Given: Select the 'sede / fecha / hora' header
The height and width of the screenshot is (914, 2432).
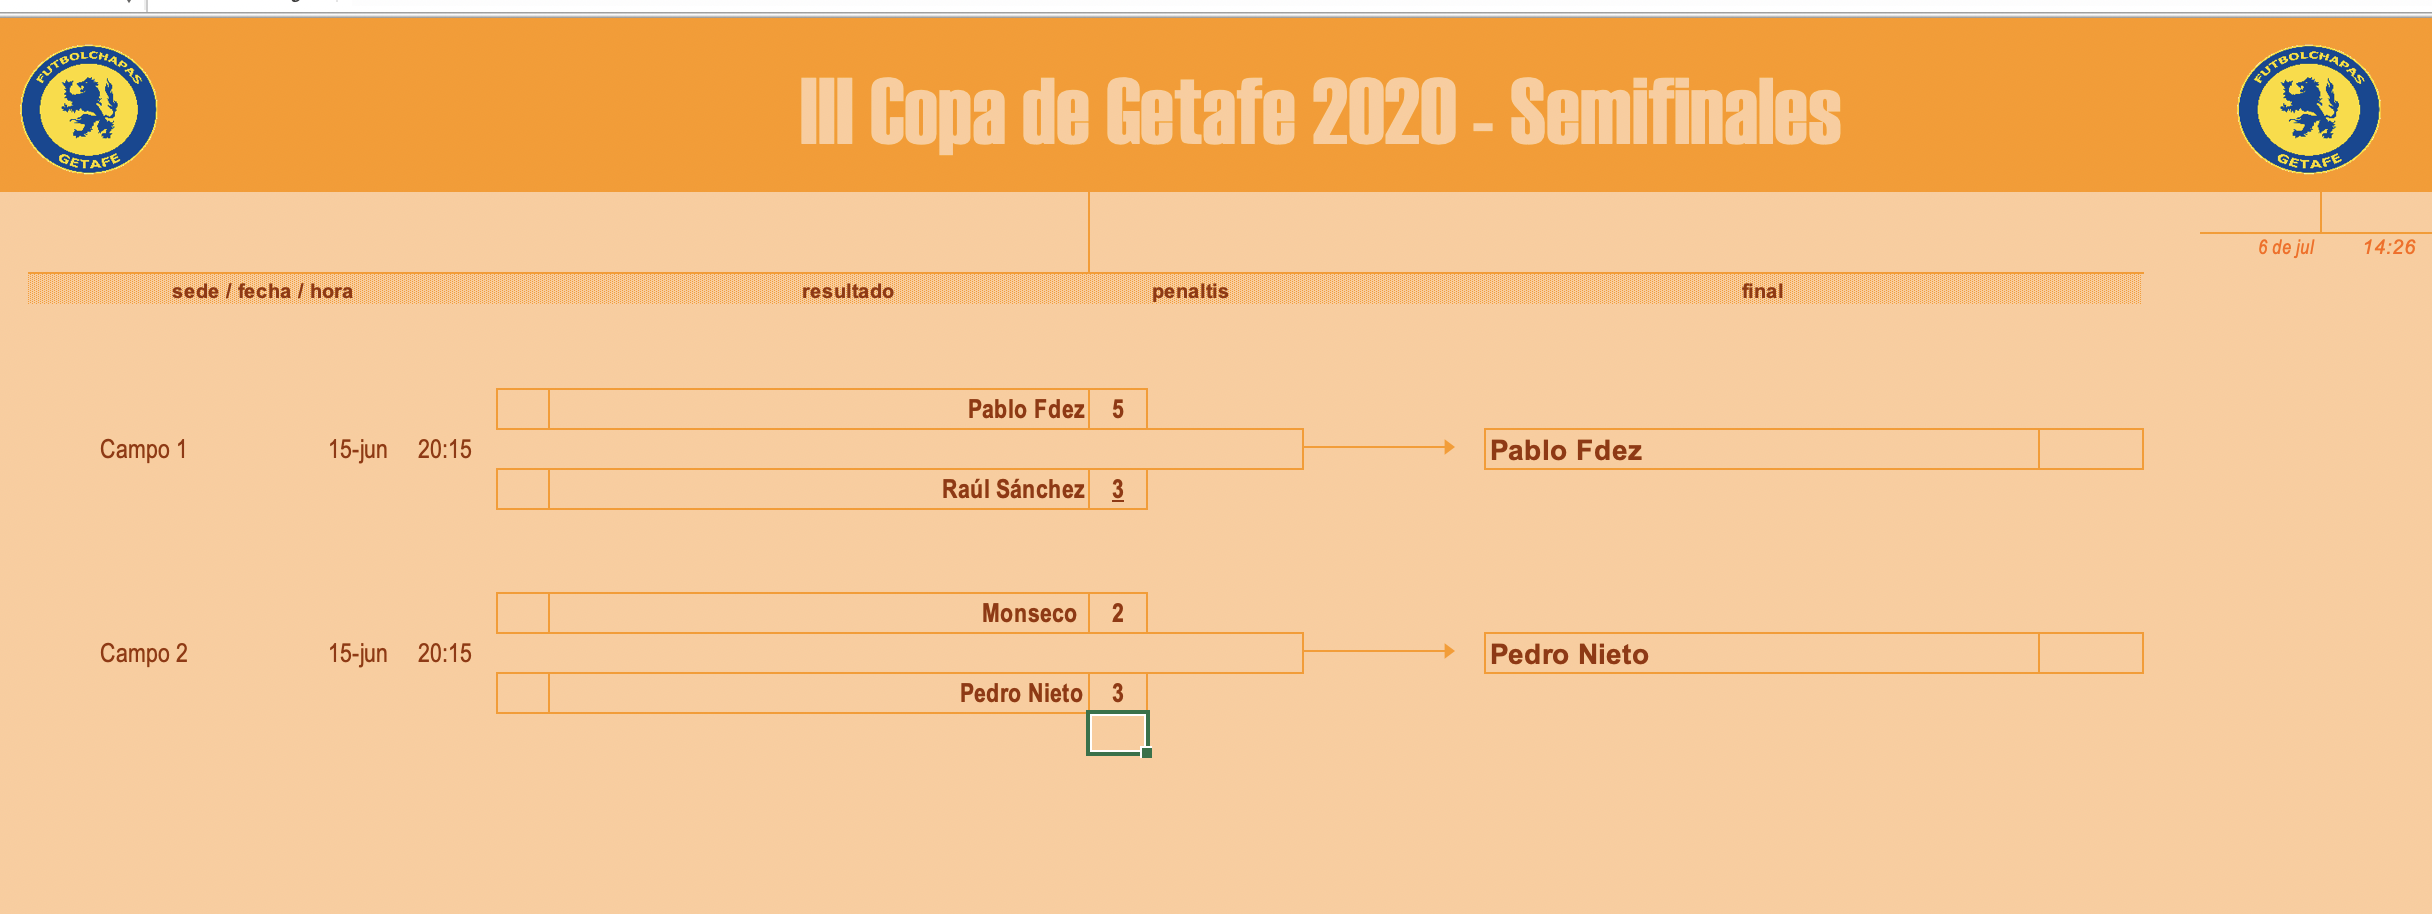Looking at the screenshot, I should [262, 291].
